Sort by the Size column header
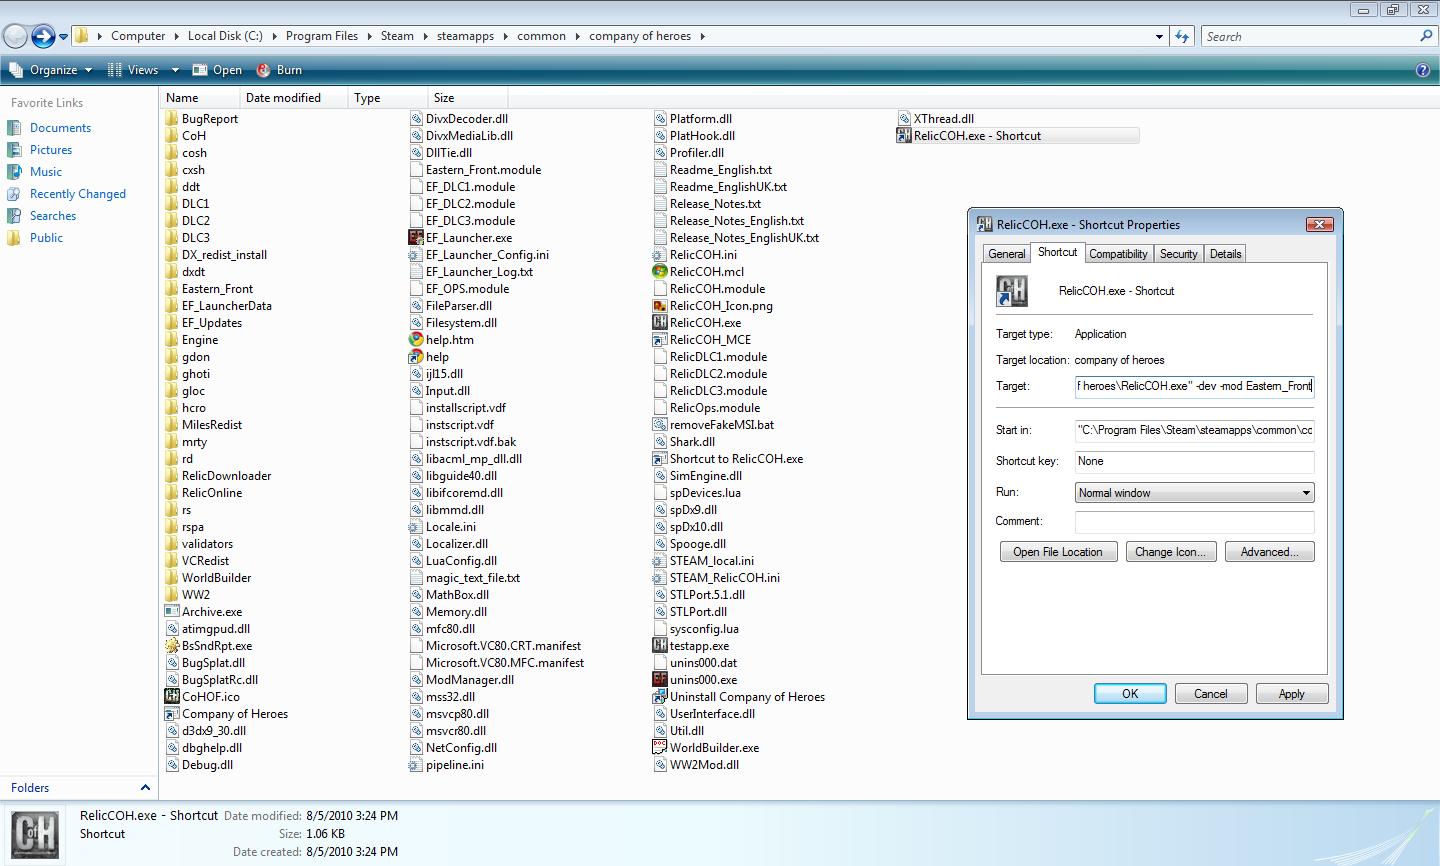The height and width of the screenshot is (866, 1440). point(467,98)
